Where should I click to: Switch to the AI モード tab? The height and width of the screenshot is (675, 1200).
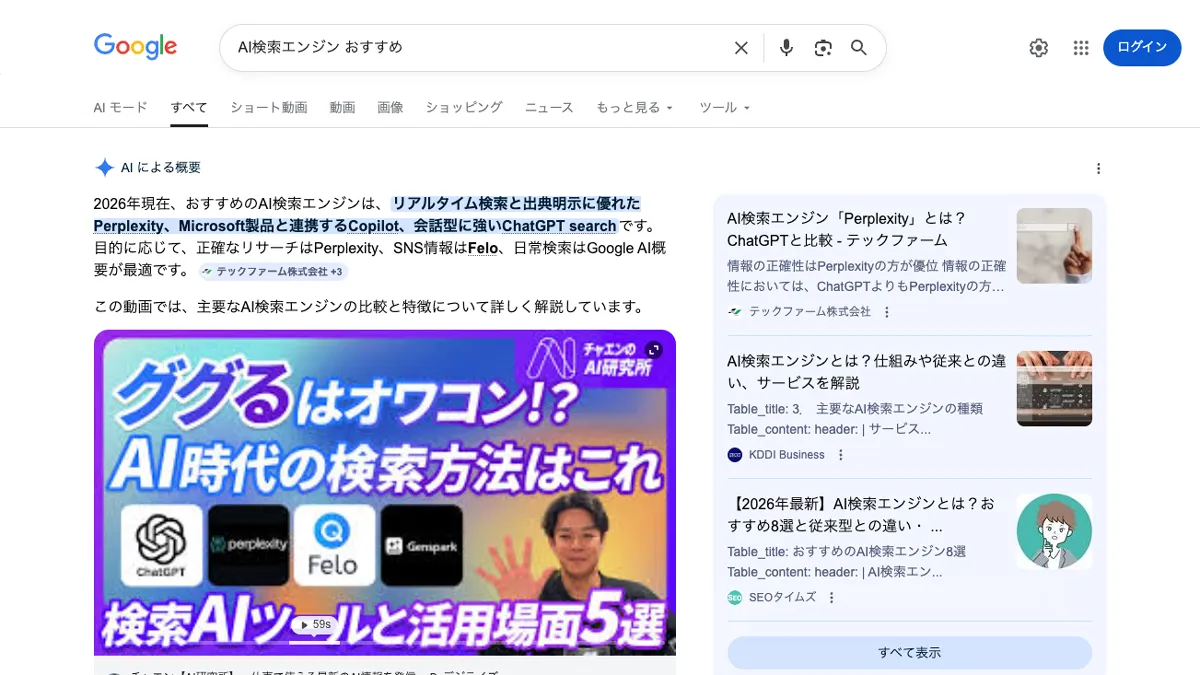click(x=120, y=107)
